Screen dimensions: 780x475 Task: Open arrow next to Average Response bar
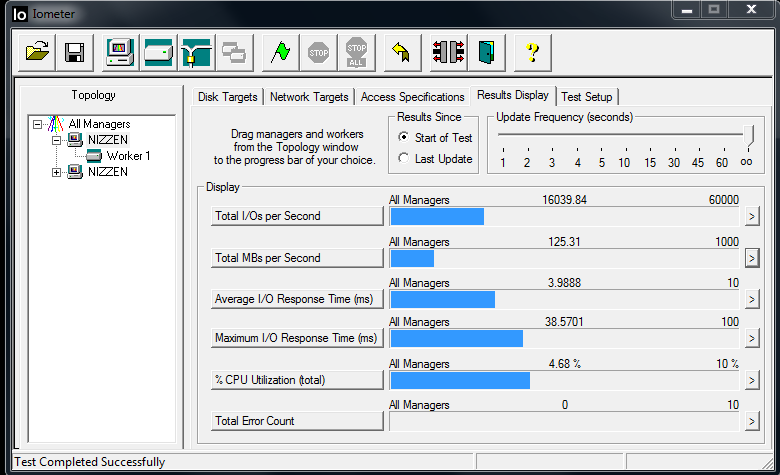[752, 299]
